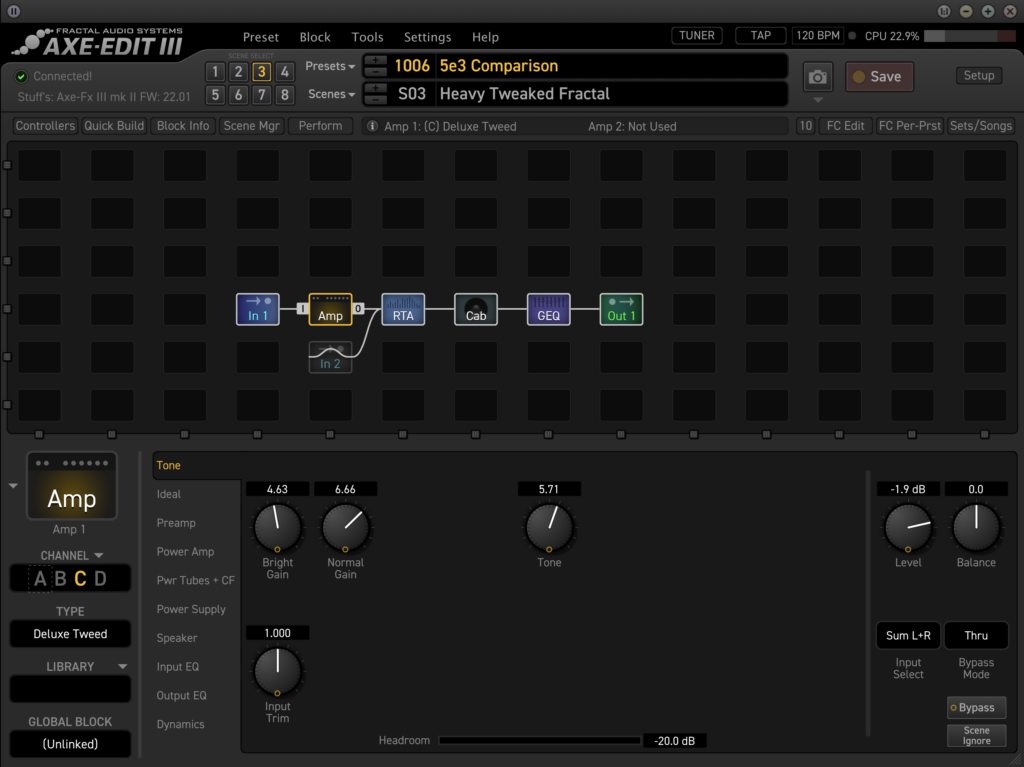Click the Amp input I connector tab
Screen dimensions: 1024x767
(x=302, y=308)
